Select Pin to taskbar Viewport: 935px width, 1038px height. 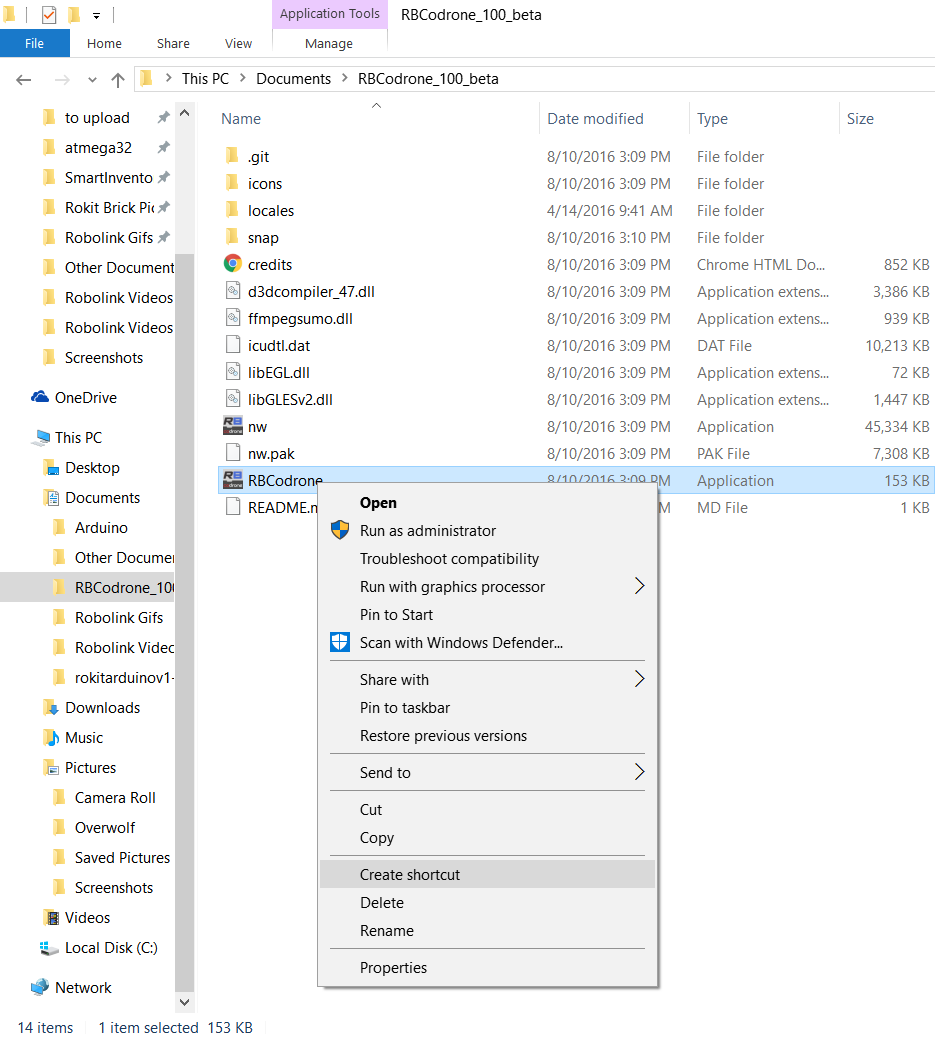[487, 707]
